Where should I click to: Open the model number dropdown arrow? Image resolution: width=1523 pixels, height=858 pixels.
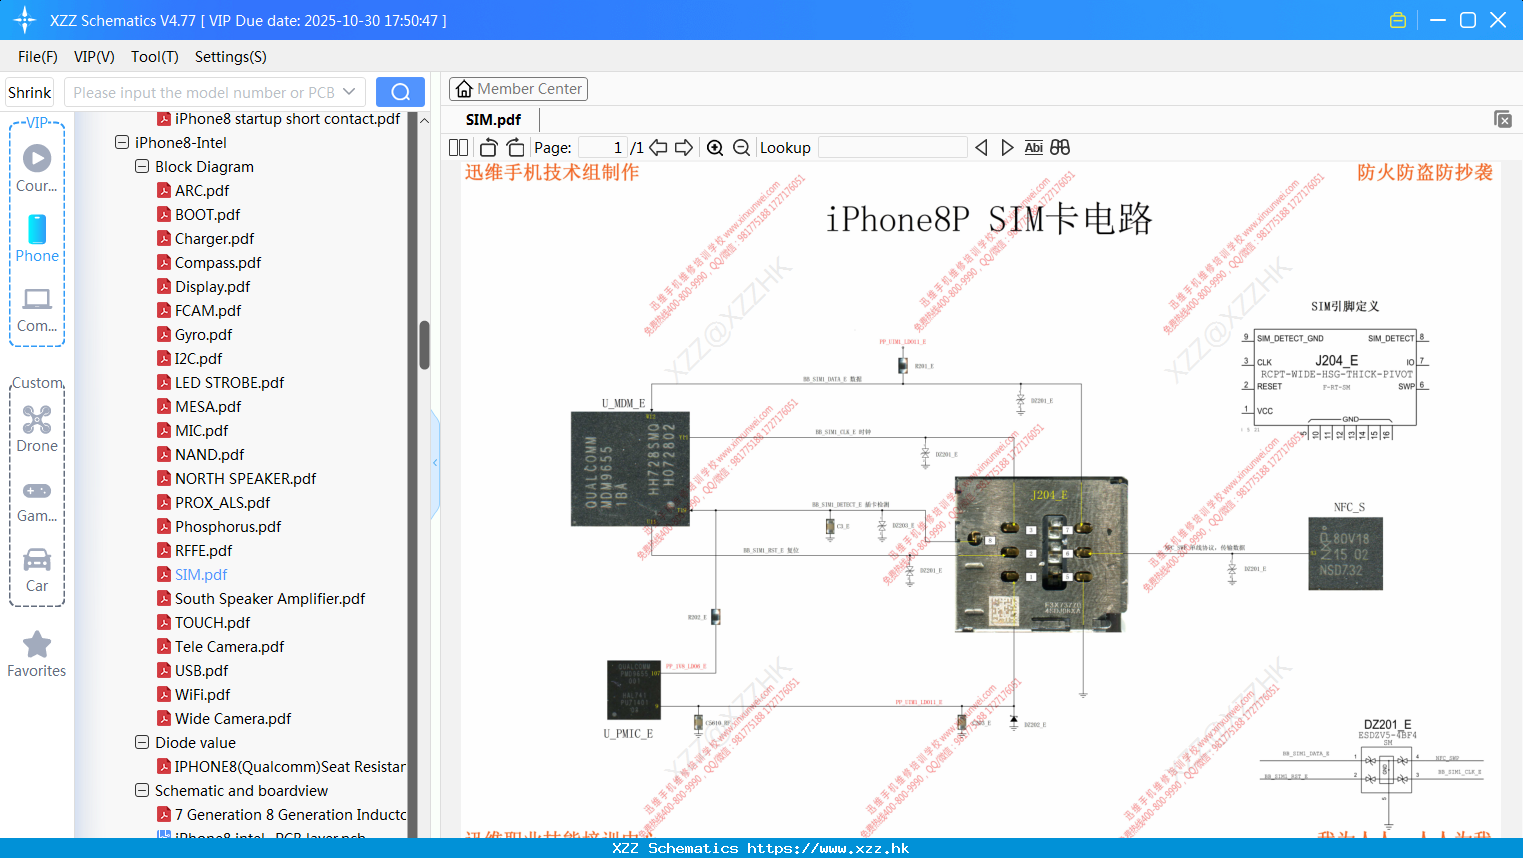pos(349,92)
